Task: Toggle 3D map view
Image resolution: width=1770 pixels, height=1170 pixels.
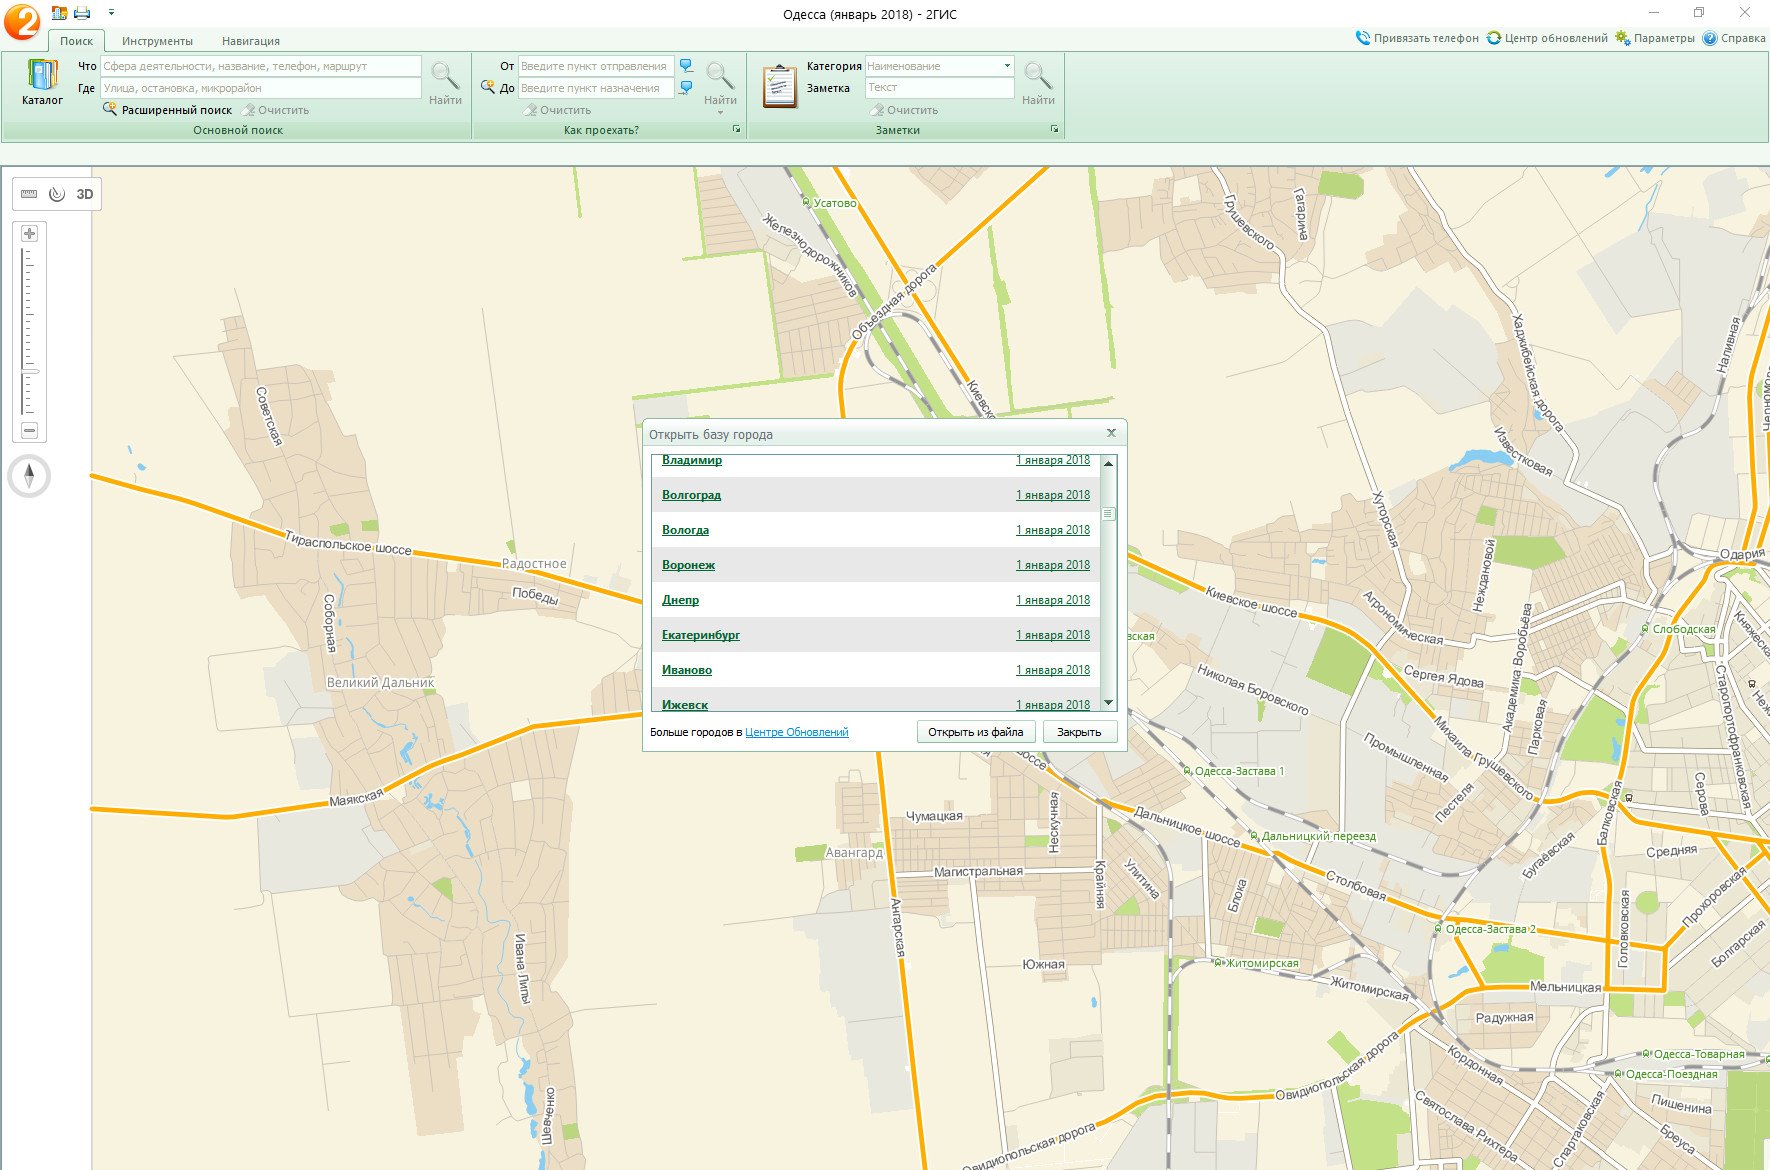Action: tap(85, 194)
